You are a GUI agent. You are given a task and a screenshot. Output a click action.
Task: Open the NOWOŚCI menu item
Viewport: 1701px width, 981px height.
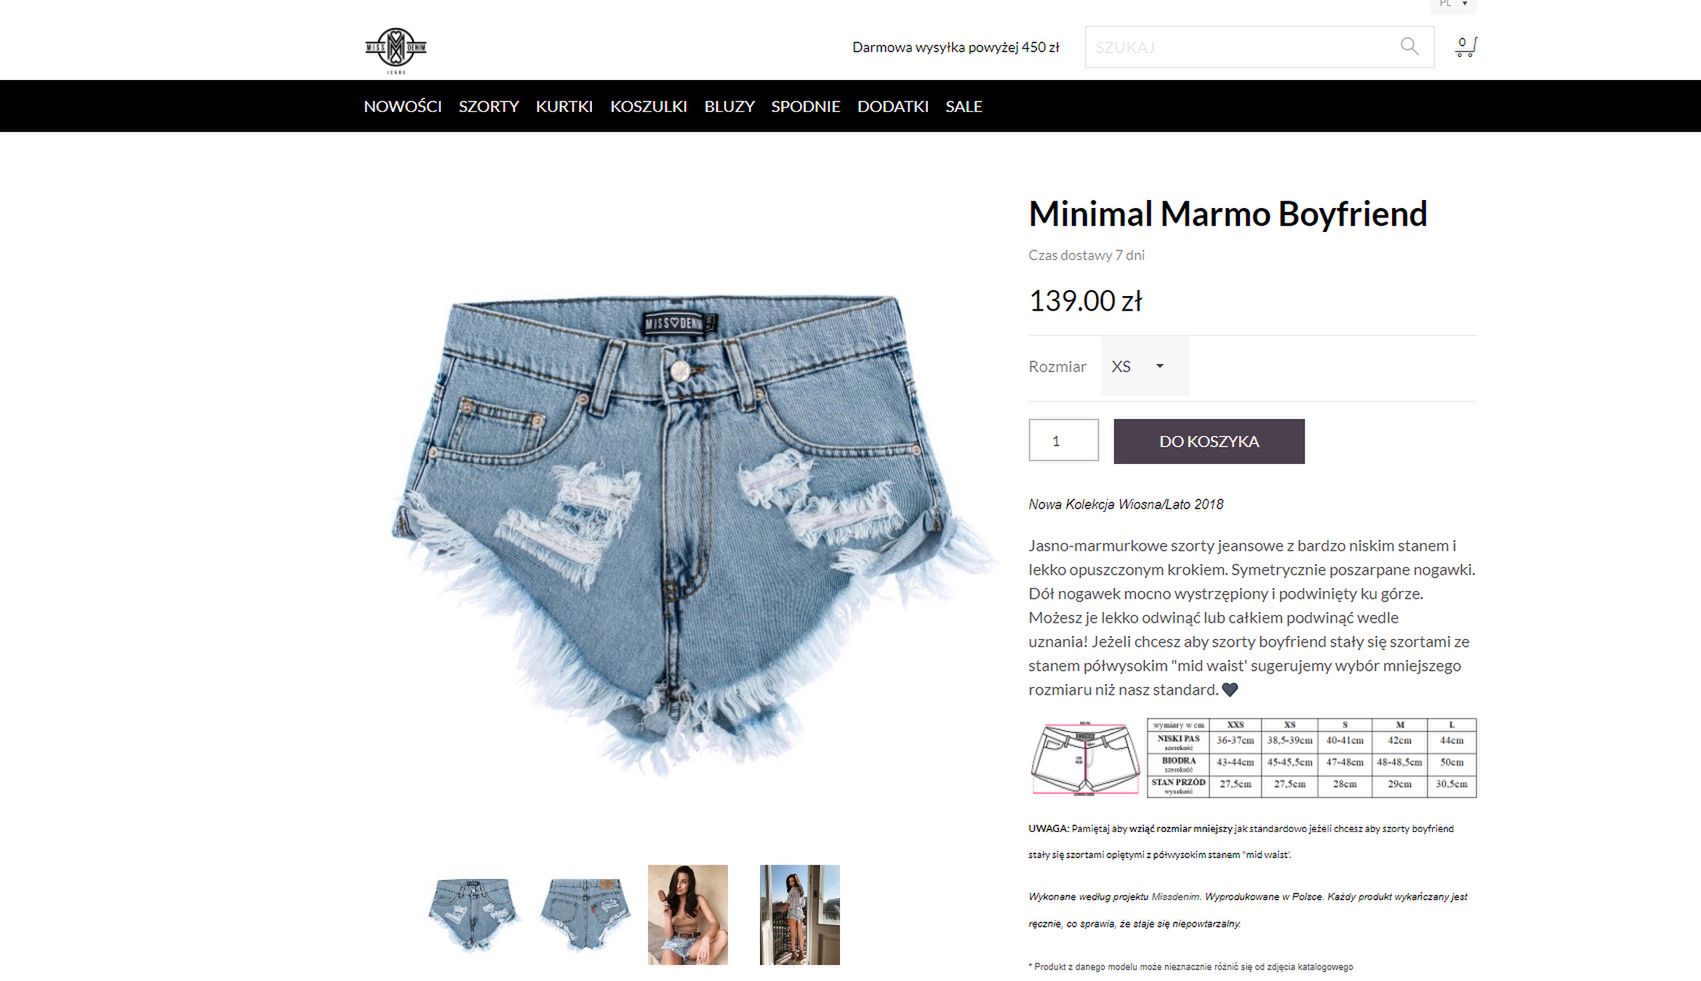(402, 106)
